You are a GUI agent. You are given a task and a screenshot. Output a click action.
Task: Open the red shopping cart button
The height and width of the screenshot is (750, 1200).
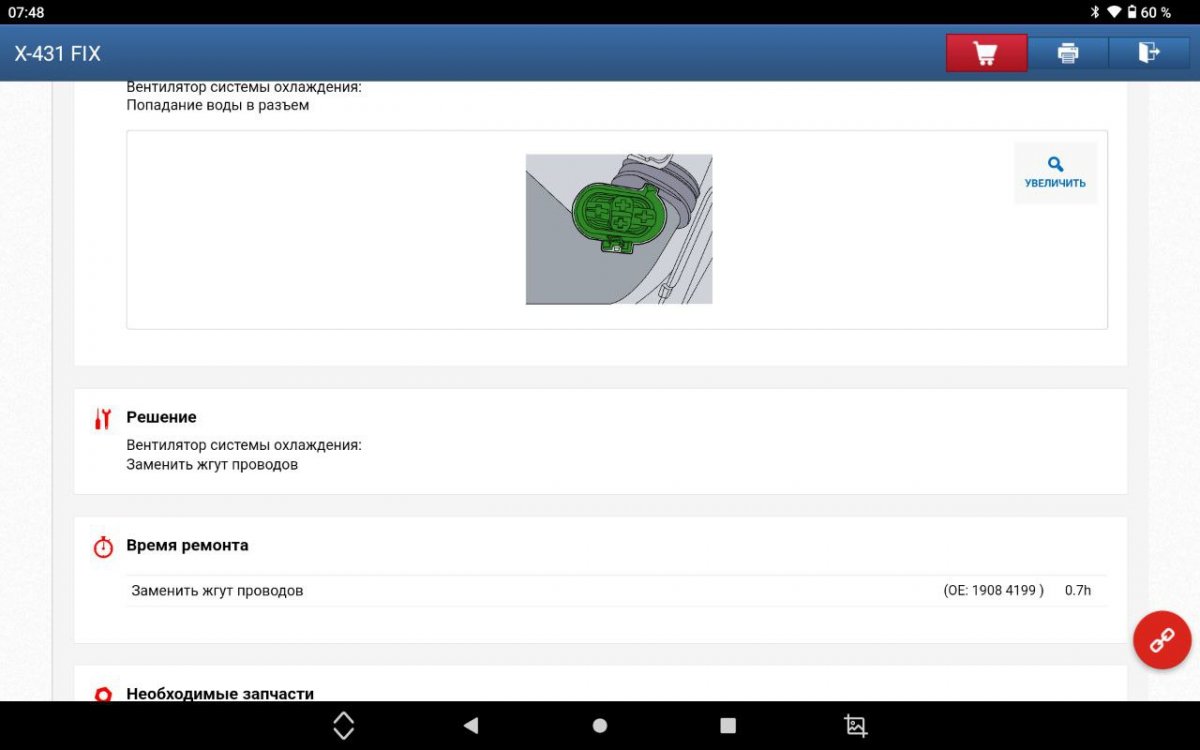tap(986, 53)
